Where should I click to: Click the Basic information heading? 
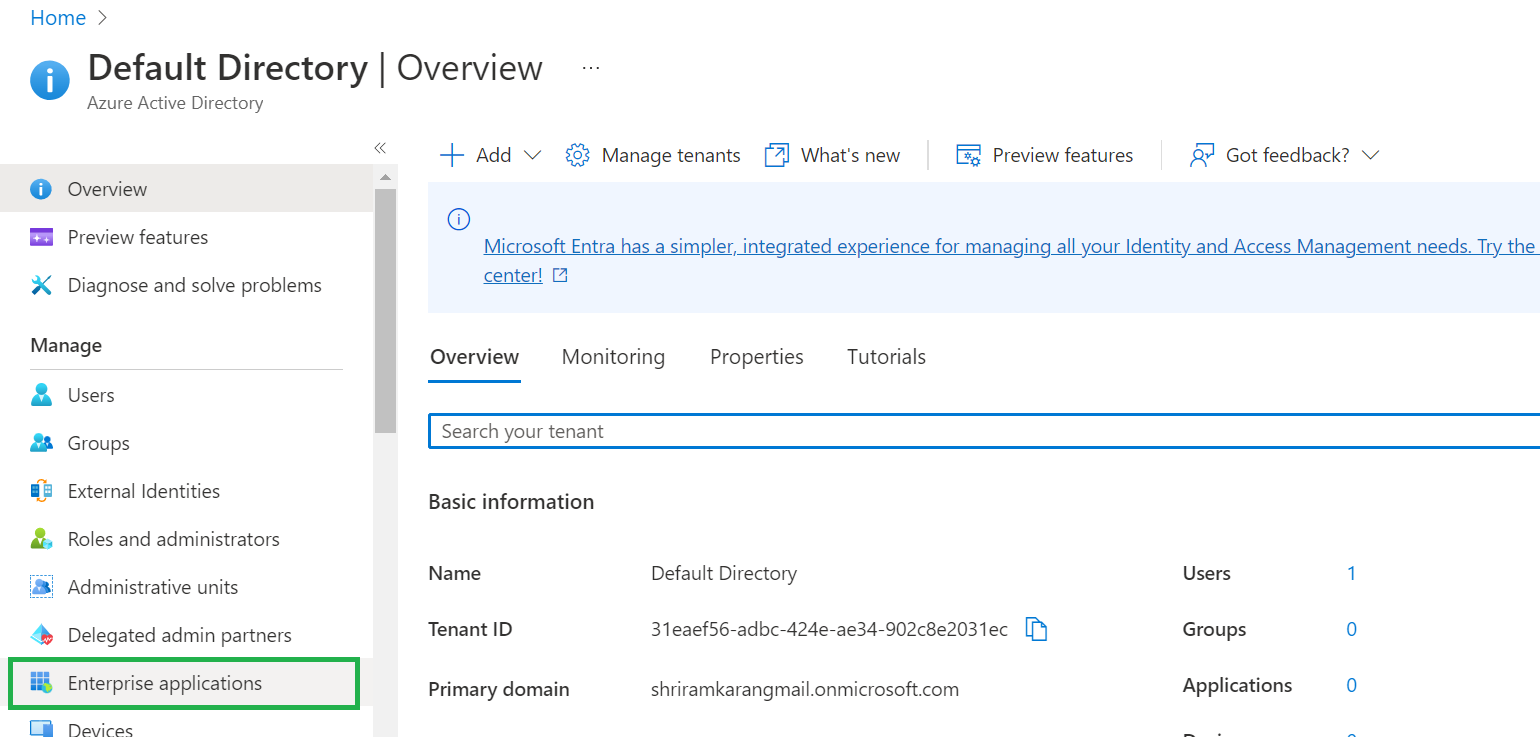[x=511, y=501]
